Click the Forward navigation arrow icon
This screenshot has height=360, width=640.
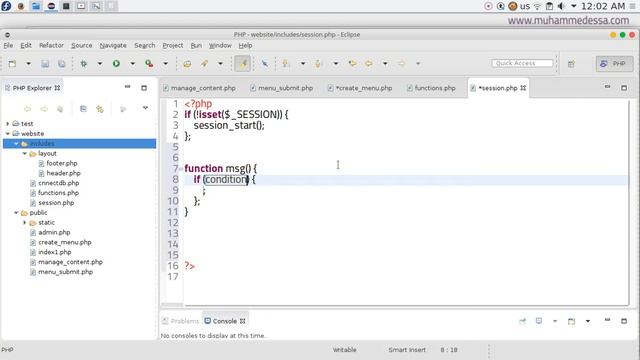coord(402,64)
